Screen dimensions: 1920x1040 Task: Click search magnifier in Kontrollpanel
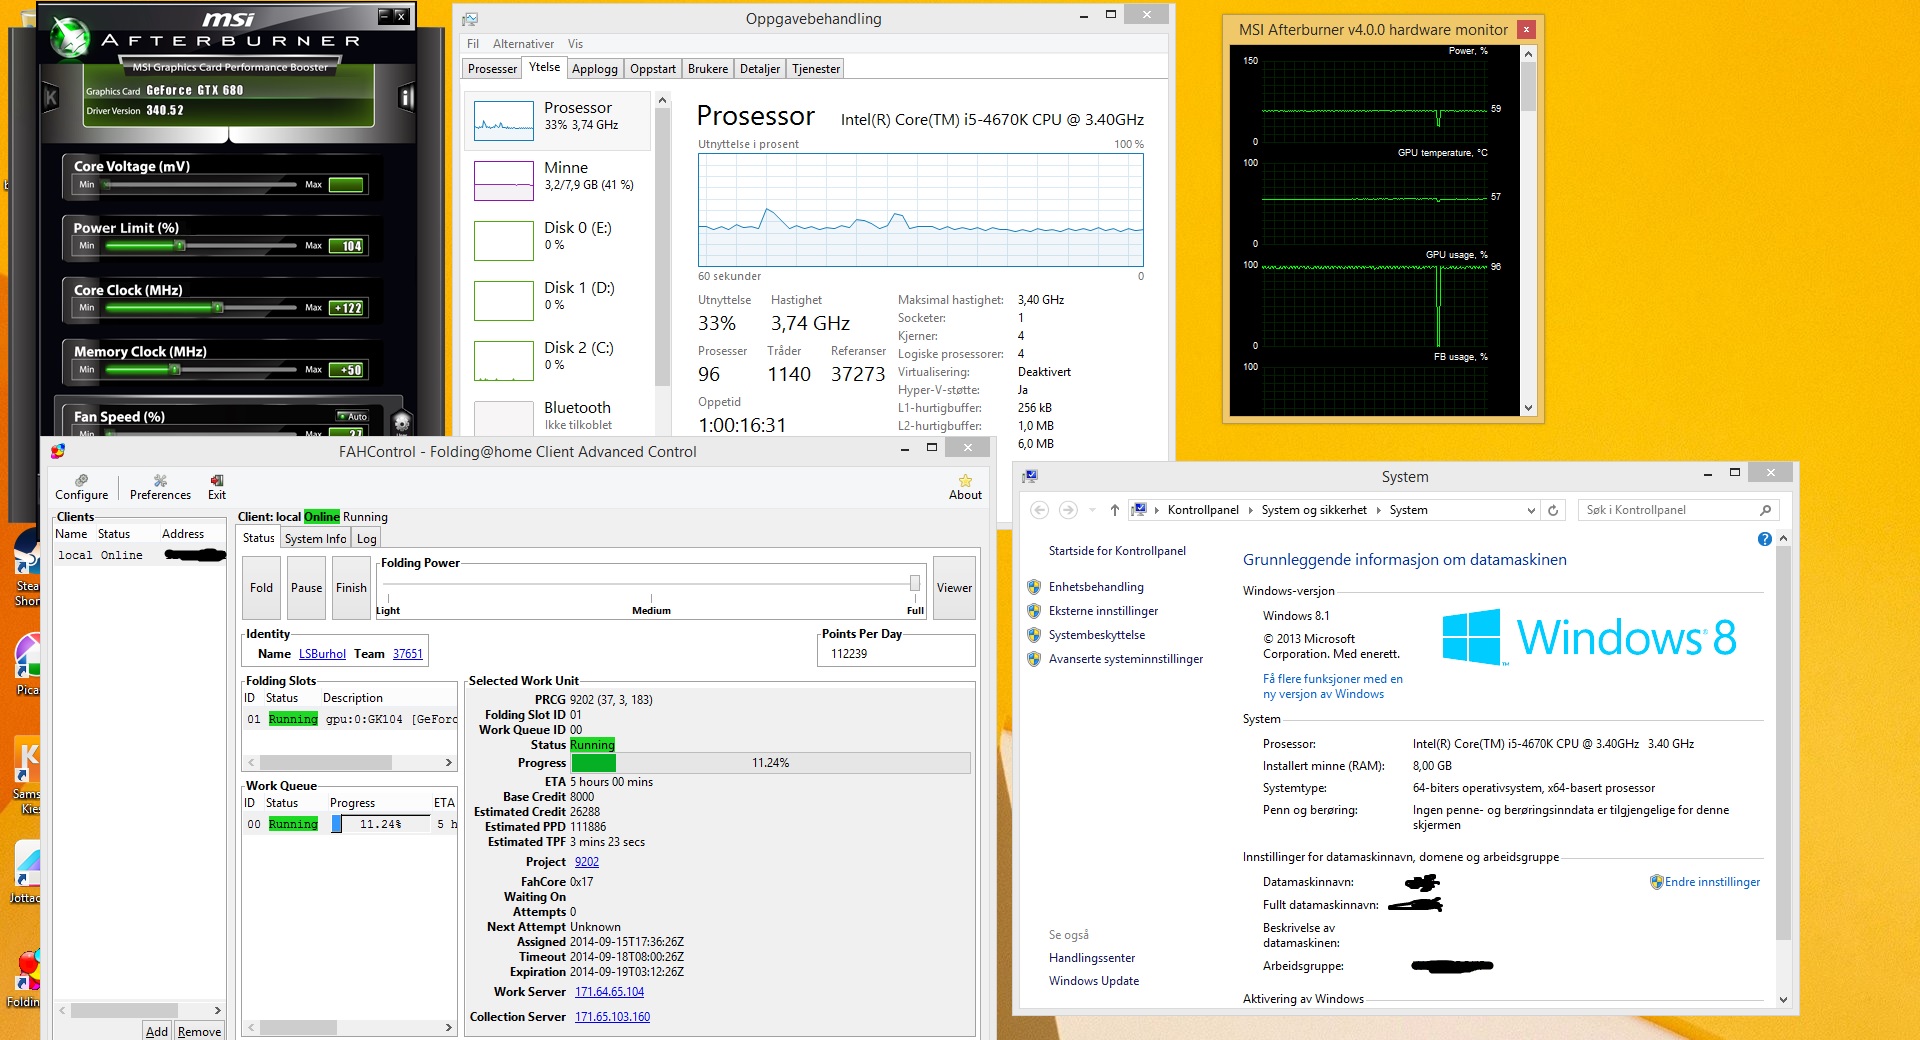1765,510
